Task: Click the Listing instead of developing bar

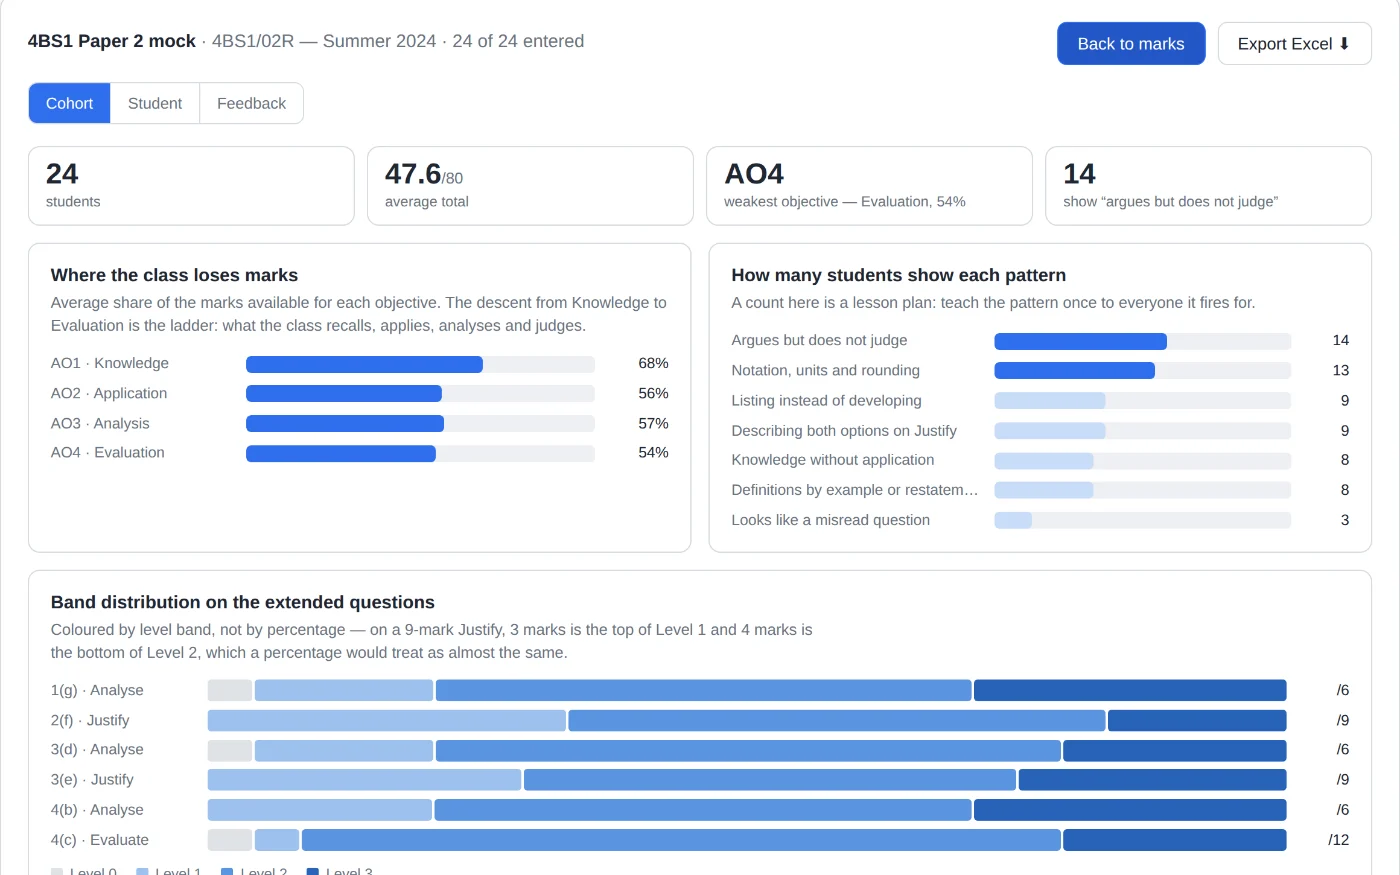Action: point(1142,401)
